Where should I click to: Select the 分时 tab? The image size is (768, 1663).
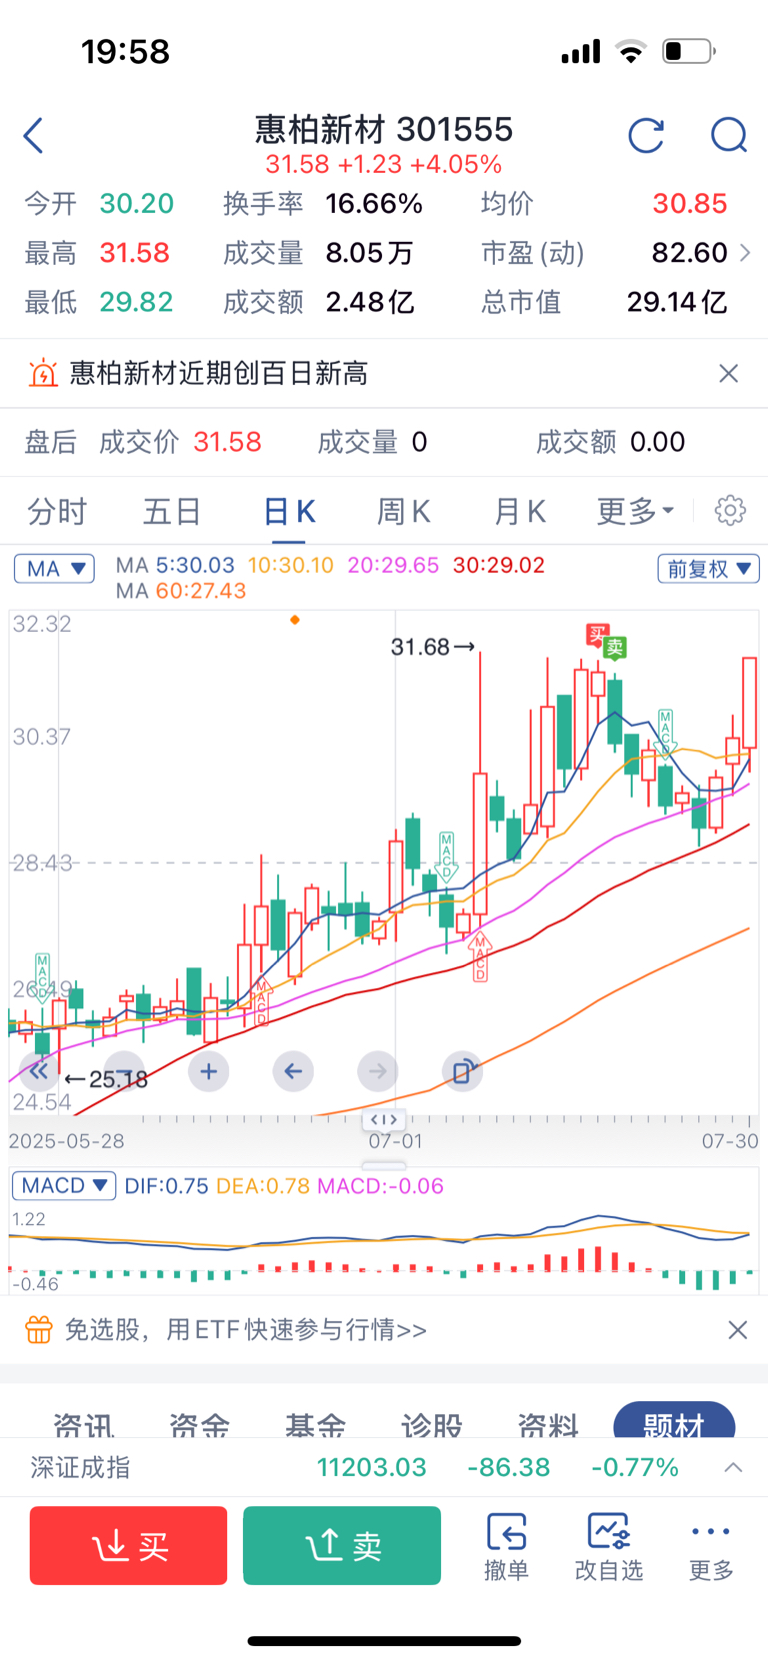(x=57, y=511)
